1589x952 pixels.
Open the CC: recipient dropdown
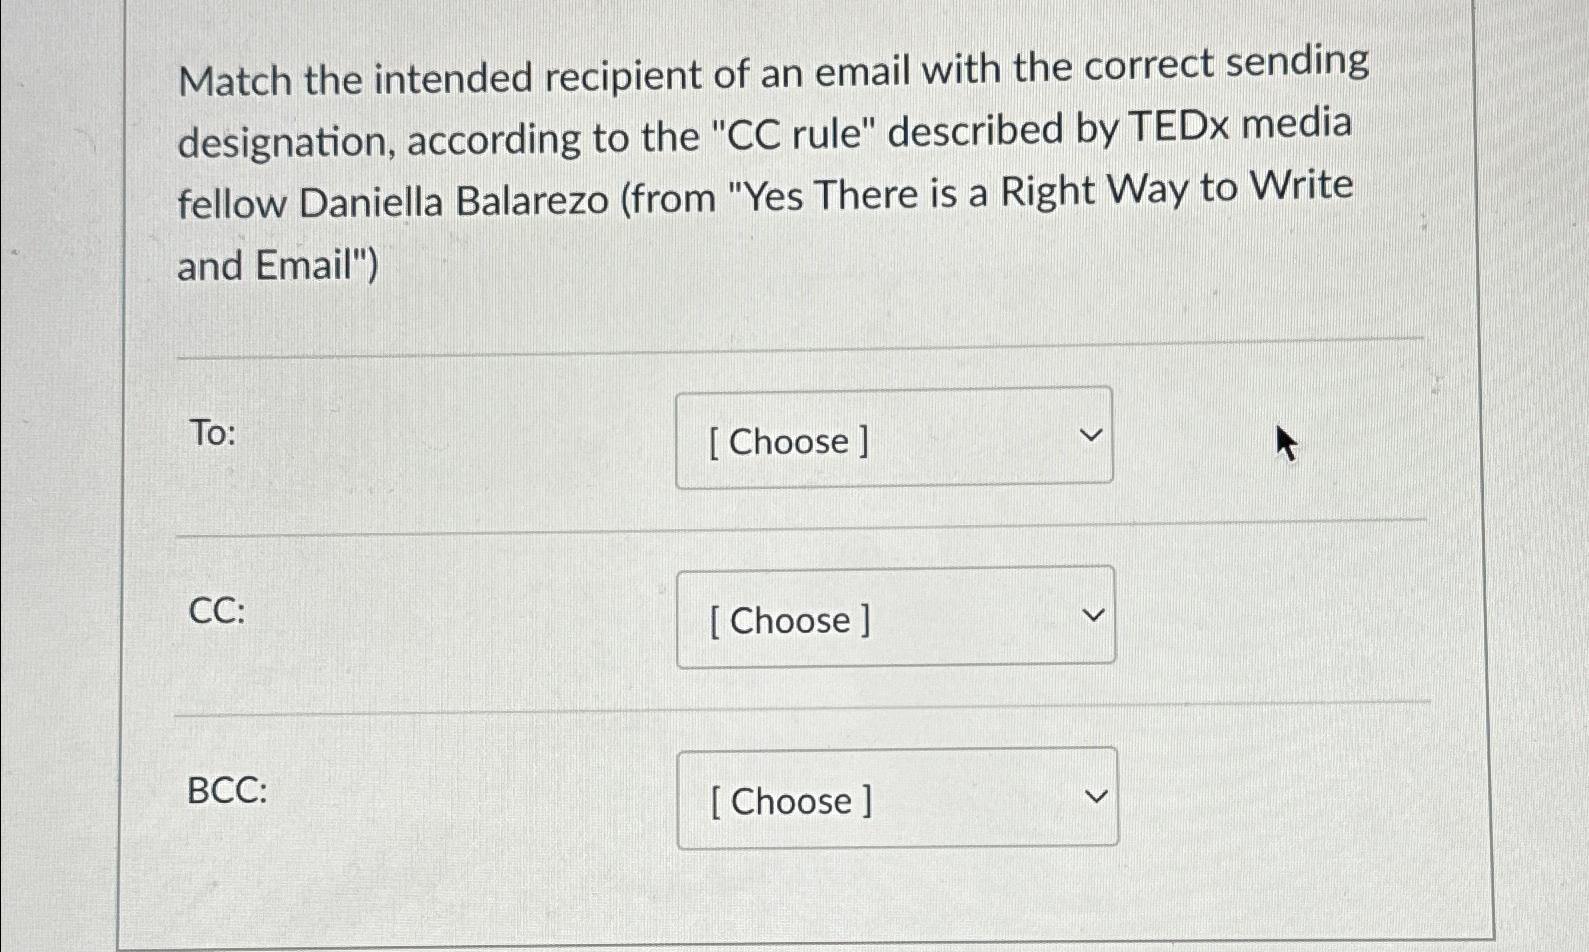tap(895, 616)
